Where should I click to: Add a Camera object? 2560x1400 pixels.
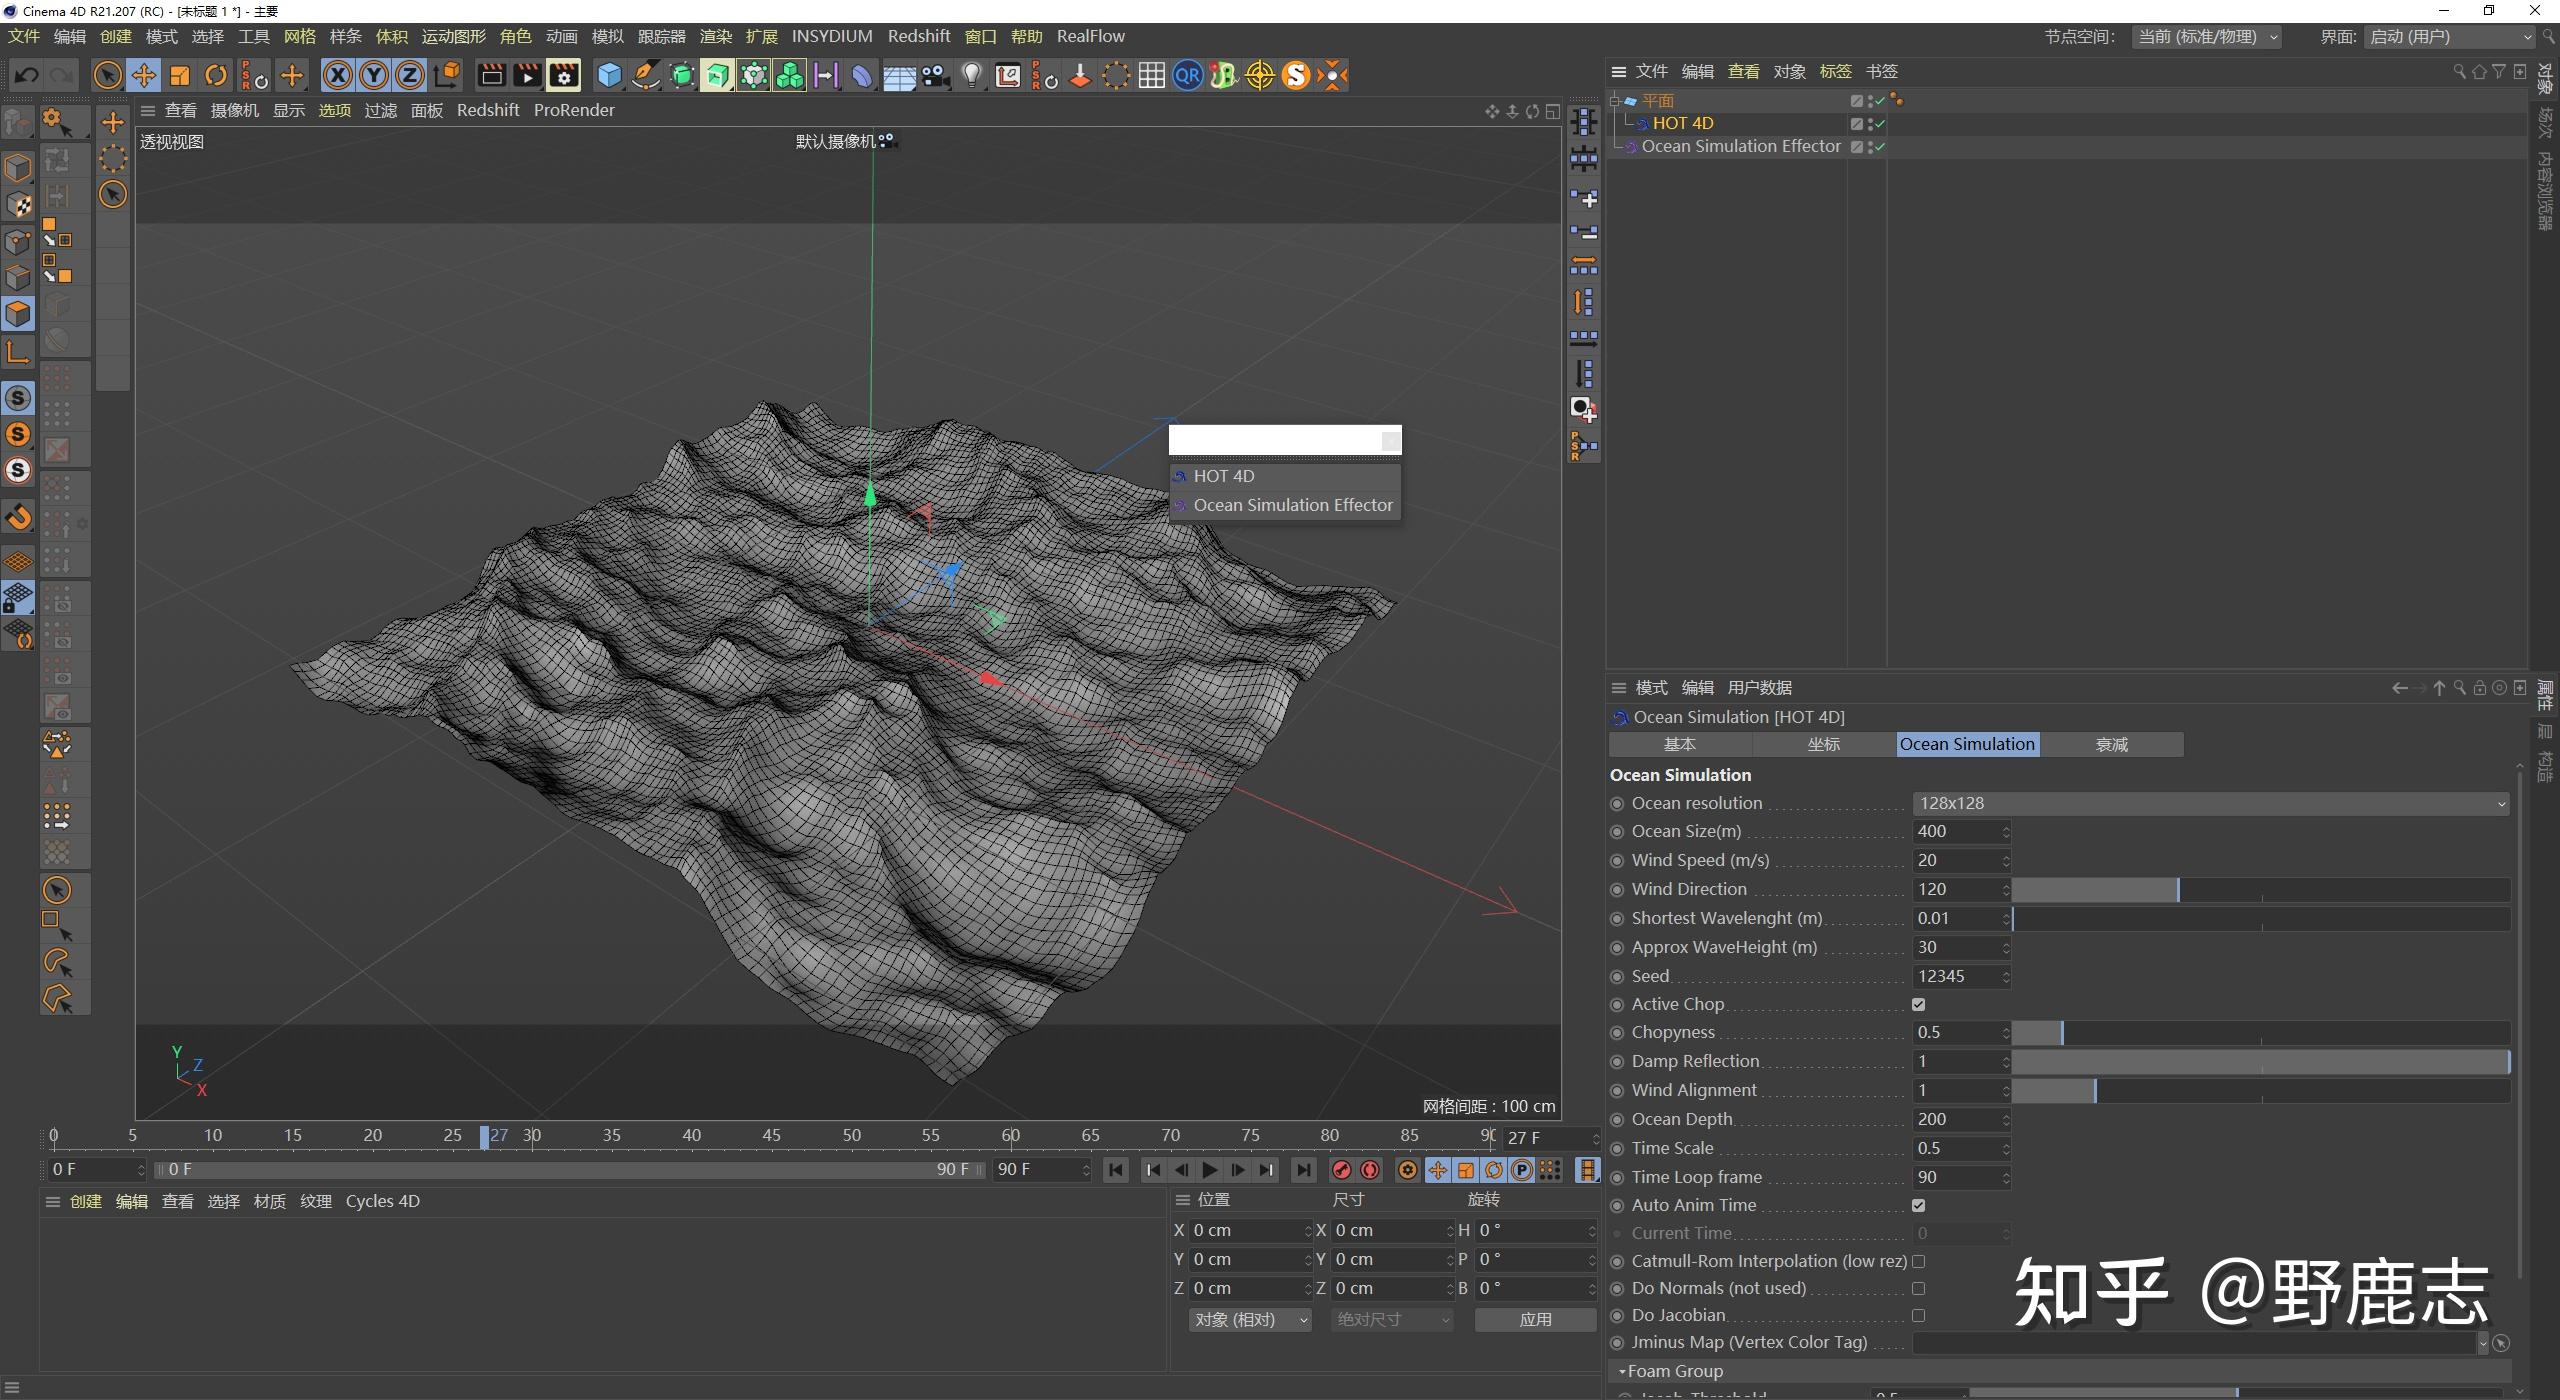935,75
